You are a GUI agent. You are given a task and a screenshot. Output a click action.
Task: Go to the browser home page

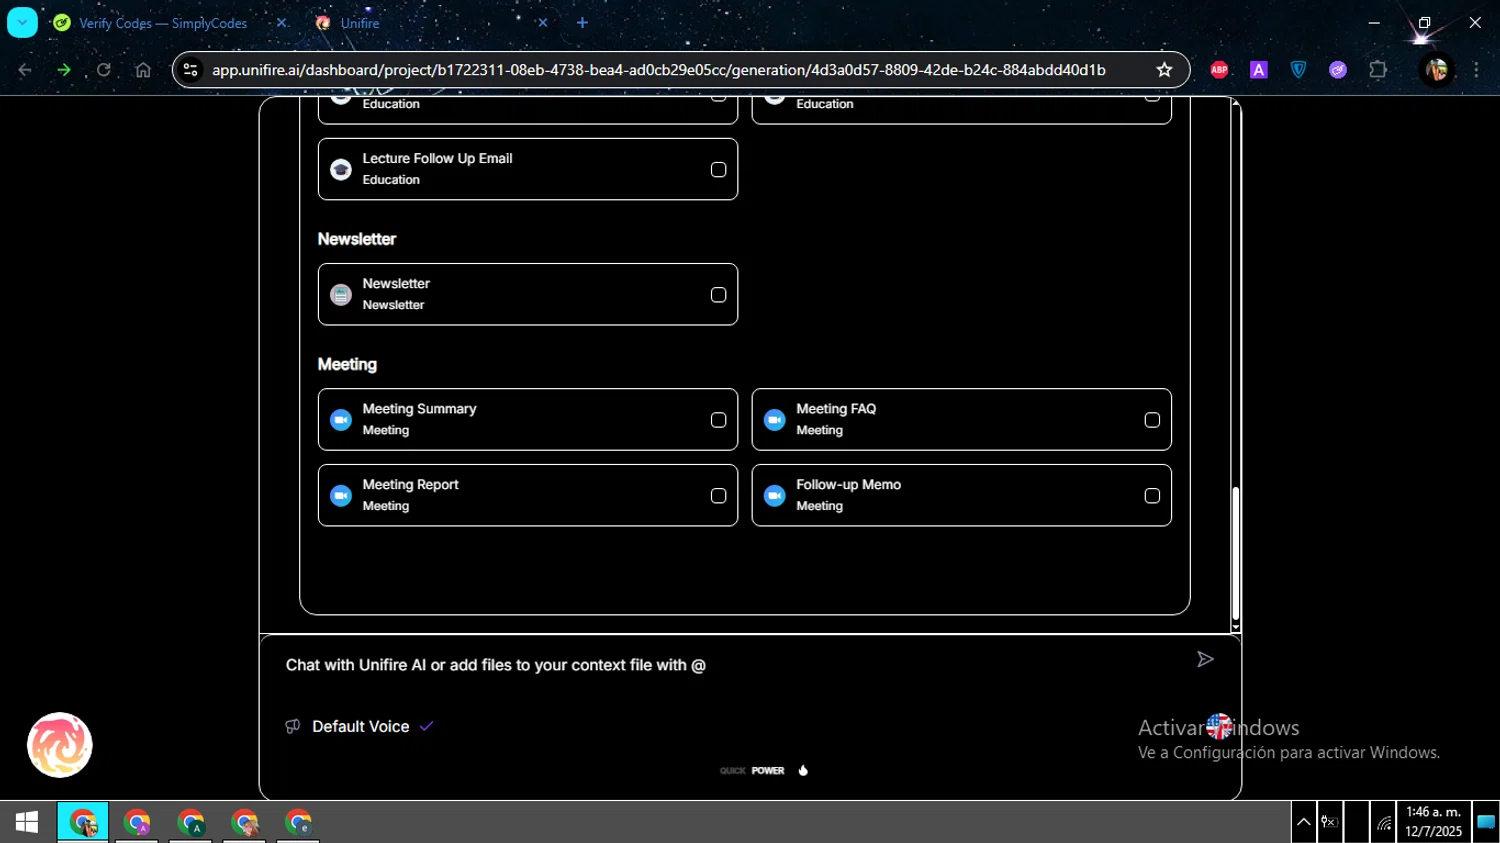[143, 70]
